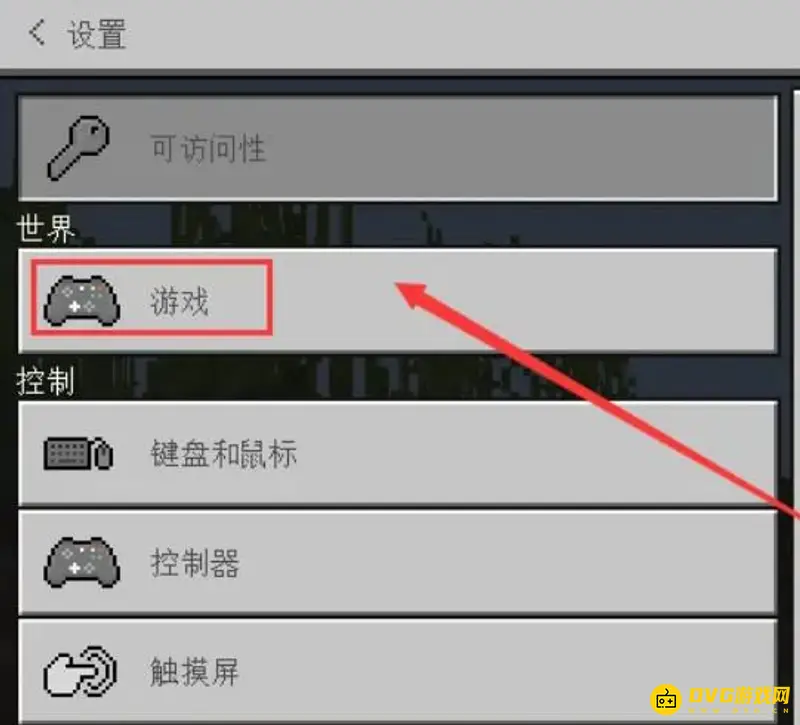Click the key icon for 可访问性
The image size is (800, 725).
click(78, 148)
